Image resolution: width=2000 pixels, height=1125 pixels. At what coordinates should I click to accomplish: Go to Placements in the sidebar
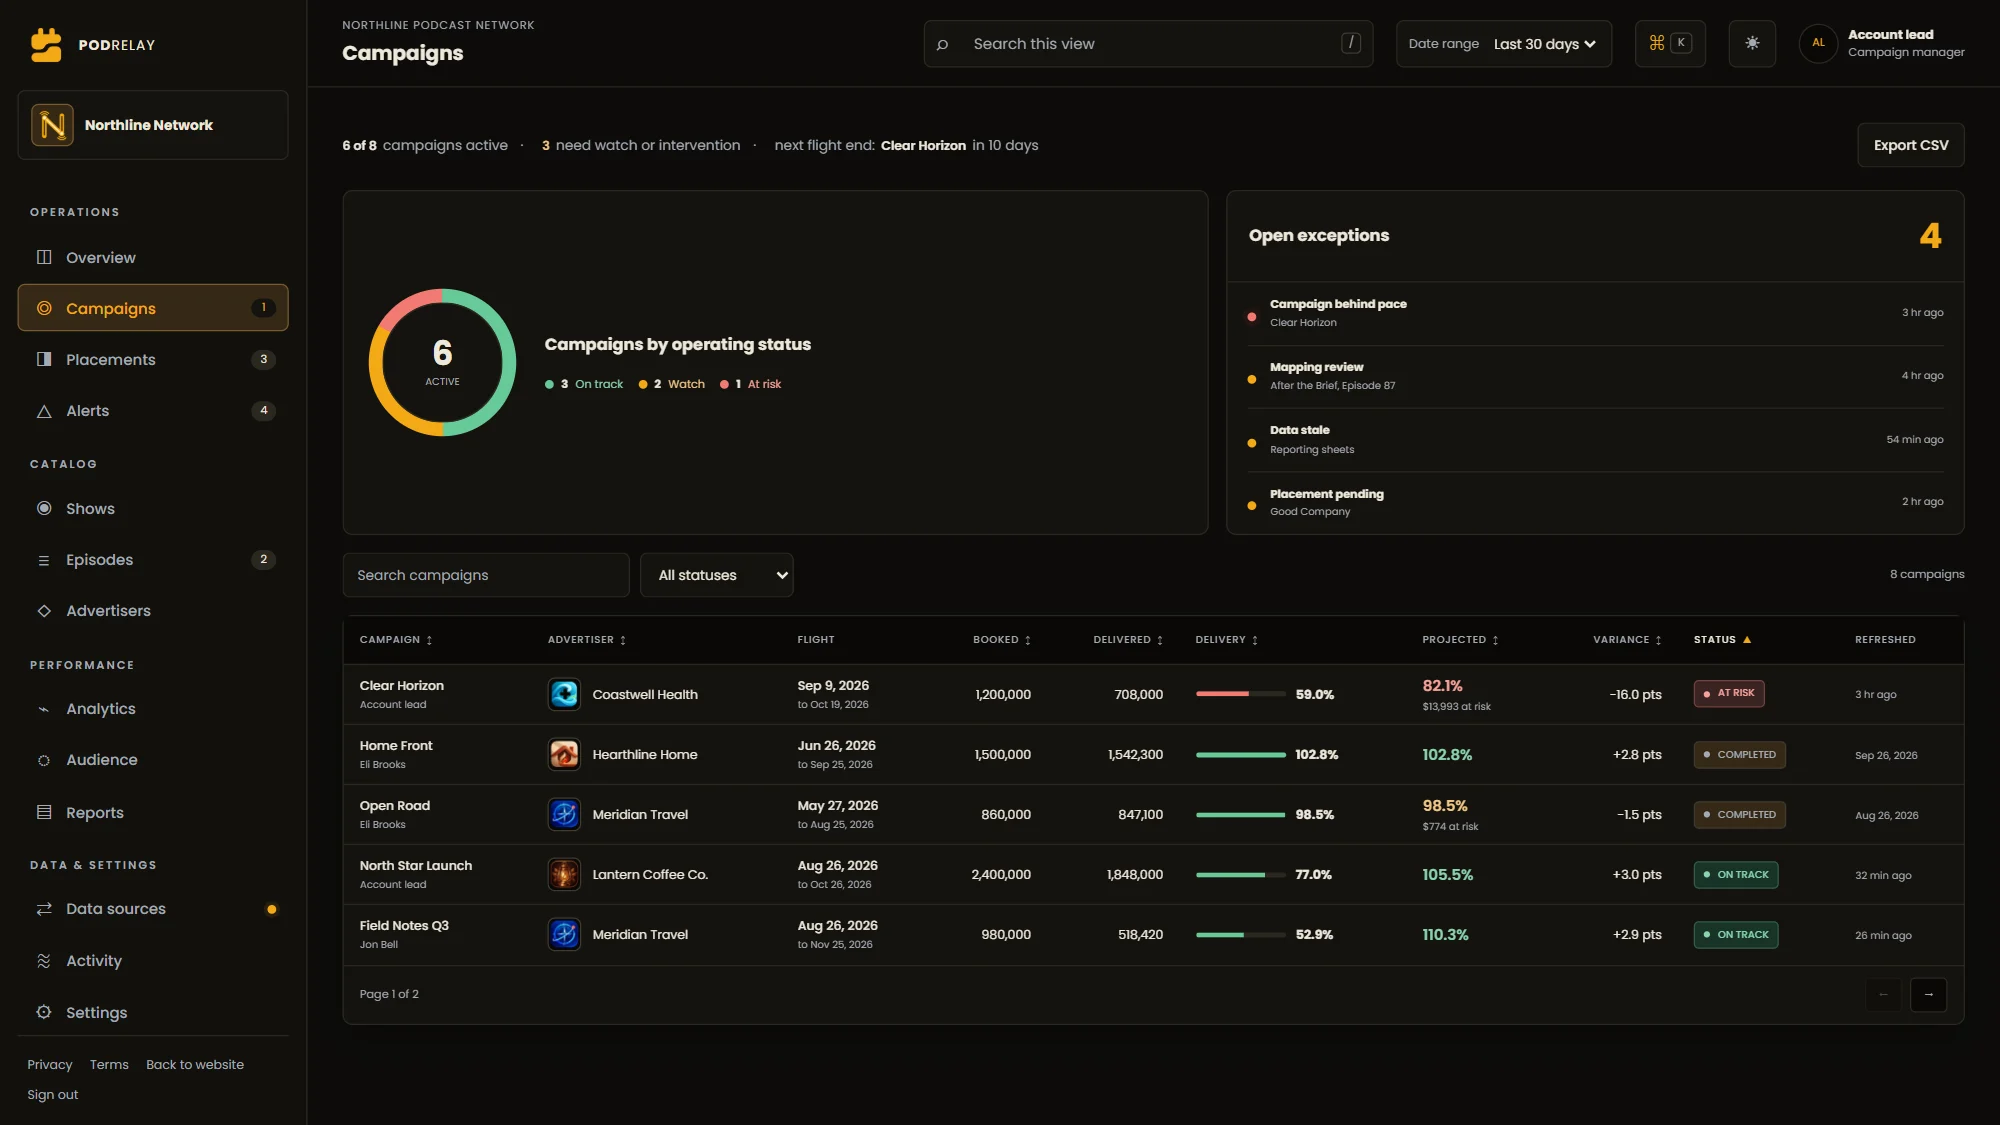[x=153, y=359]
